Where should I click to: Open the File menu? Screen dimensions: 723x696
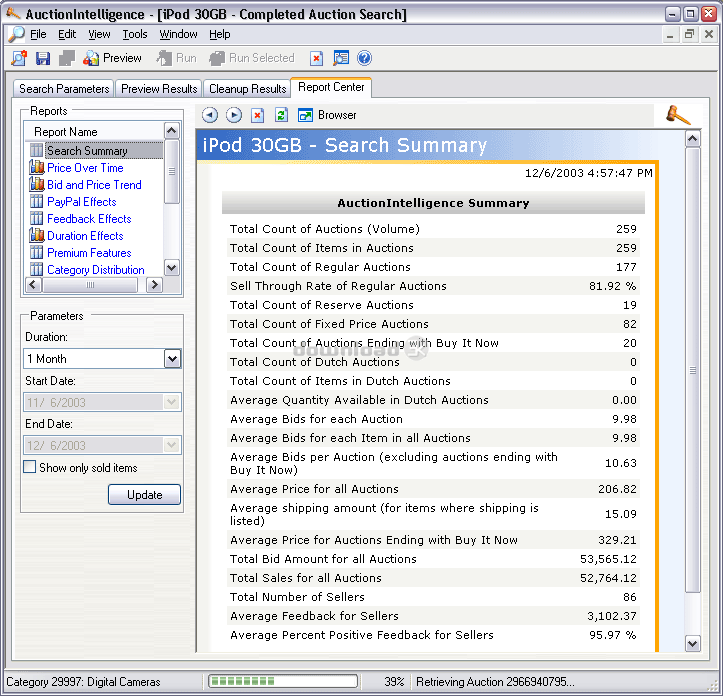click(38, 35)
